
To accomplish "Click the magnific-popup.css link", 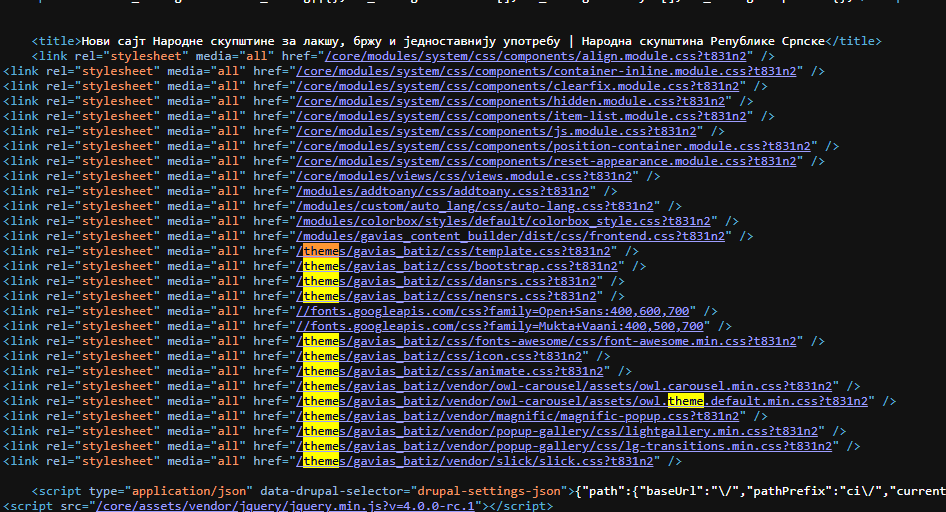I will pyautogui.click(x=532, y=416).
